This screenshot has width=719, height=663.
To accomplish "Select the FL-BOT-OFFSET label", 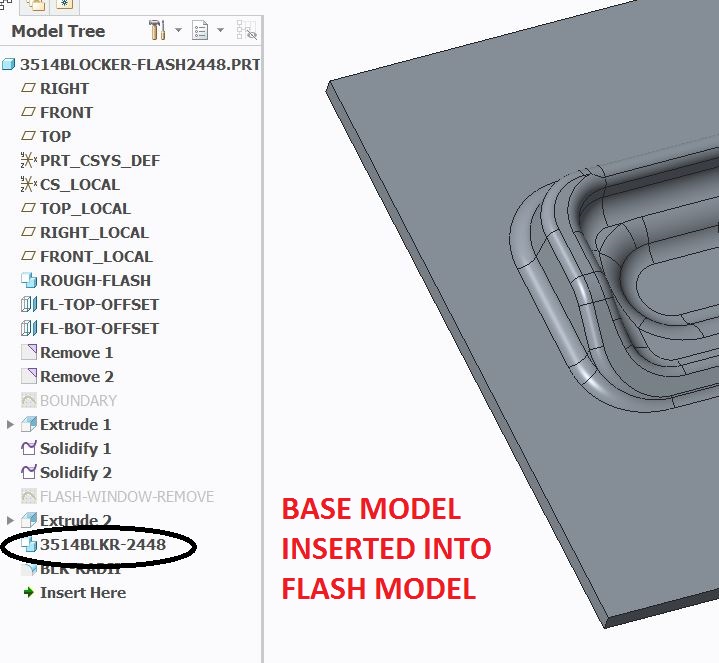I will click(100, 328).
